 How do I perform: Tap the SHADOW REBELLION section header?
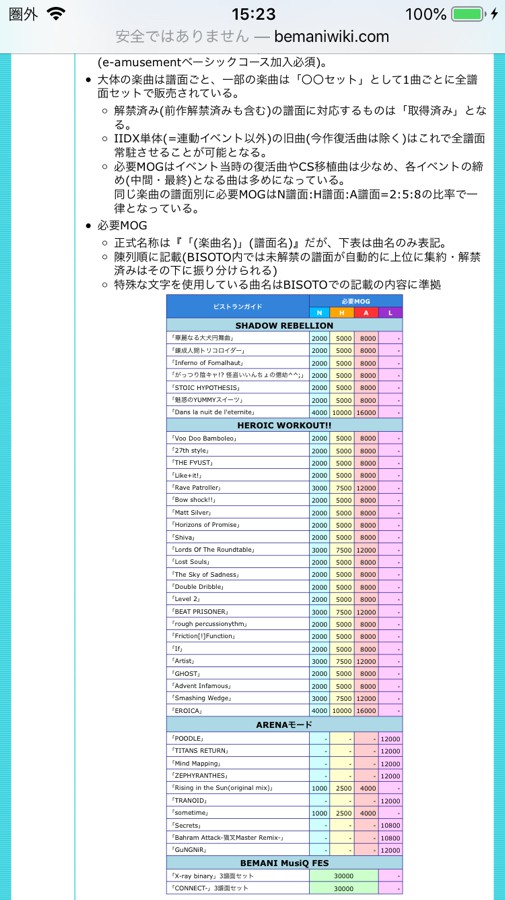(284, 325)
